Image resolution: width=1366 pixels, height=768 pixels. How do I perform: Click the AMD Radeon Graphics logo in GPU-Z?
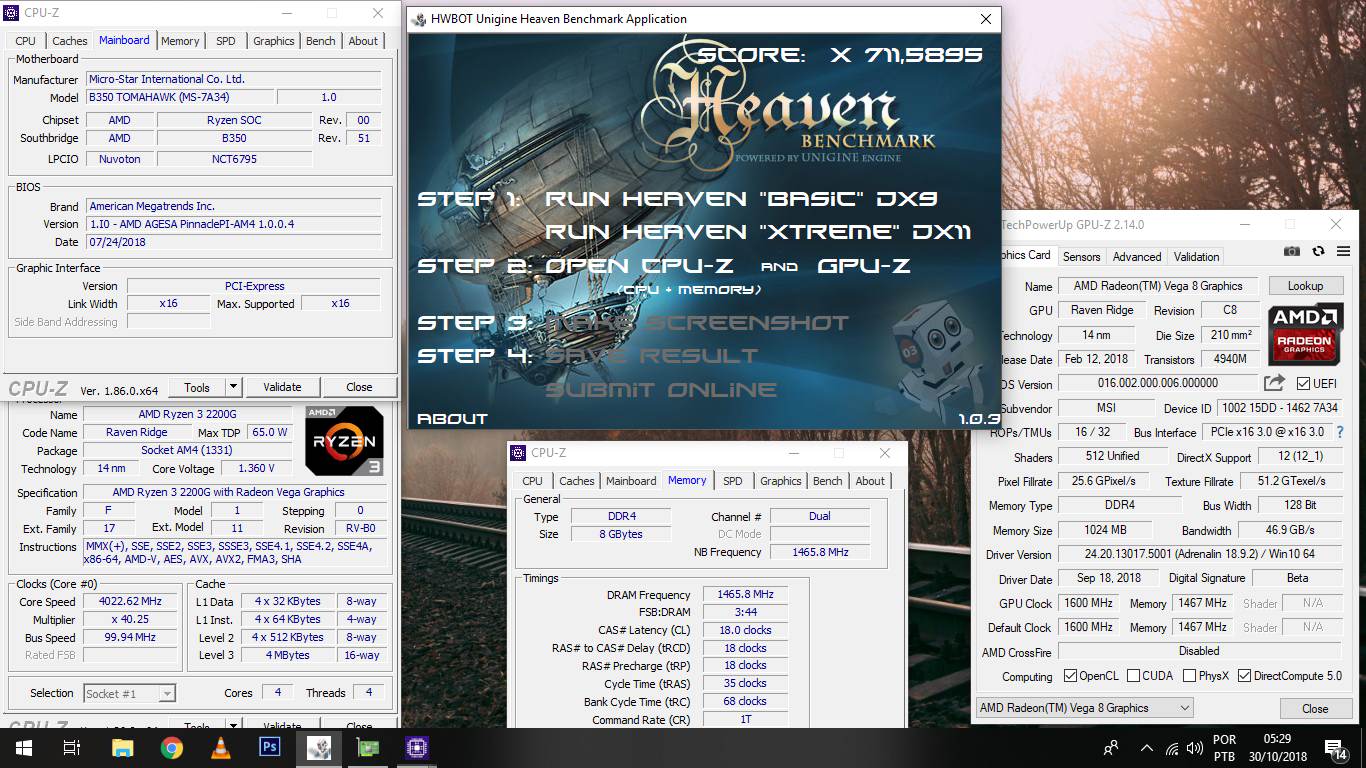(1304, 334)
